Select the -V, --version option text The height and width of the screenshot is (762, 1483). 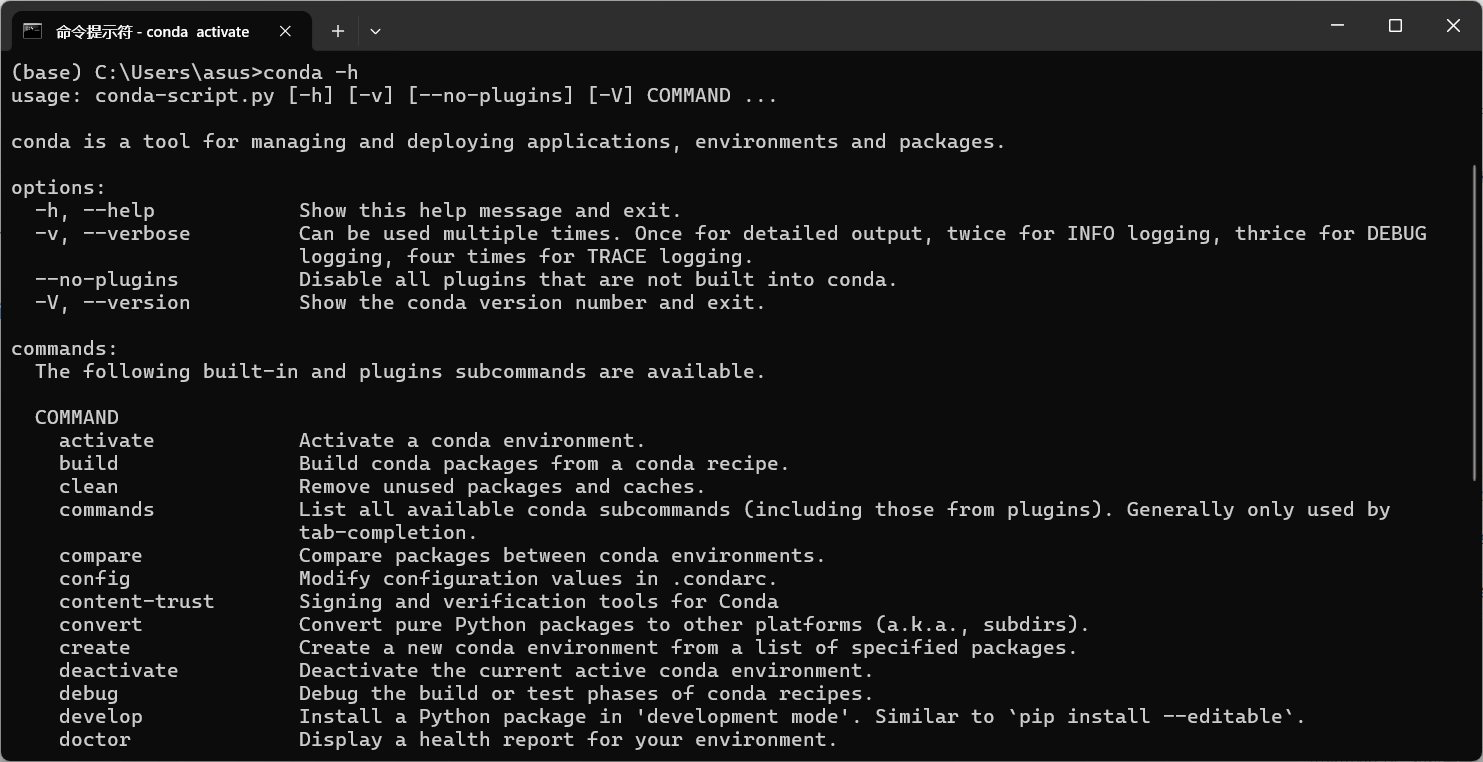click(x=113, y=302)
